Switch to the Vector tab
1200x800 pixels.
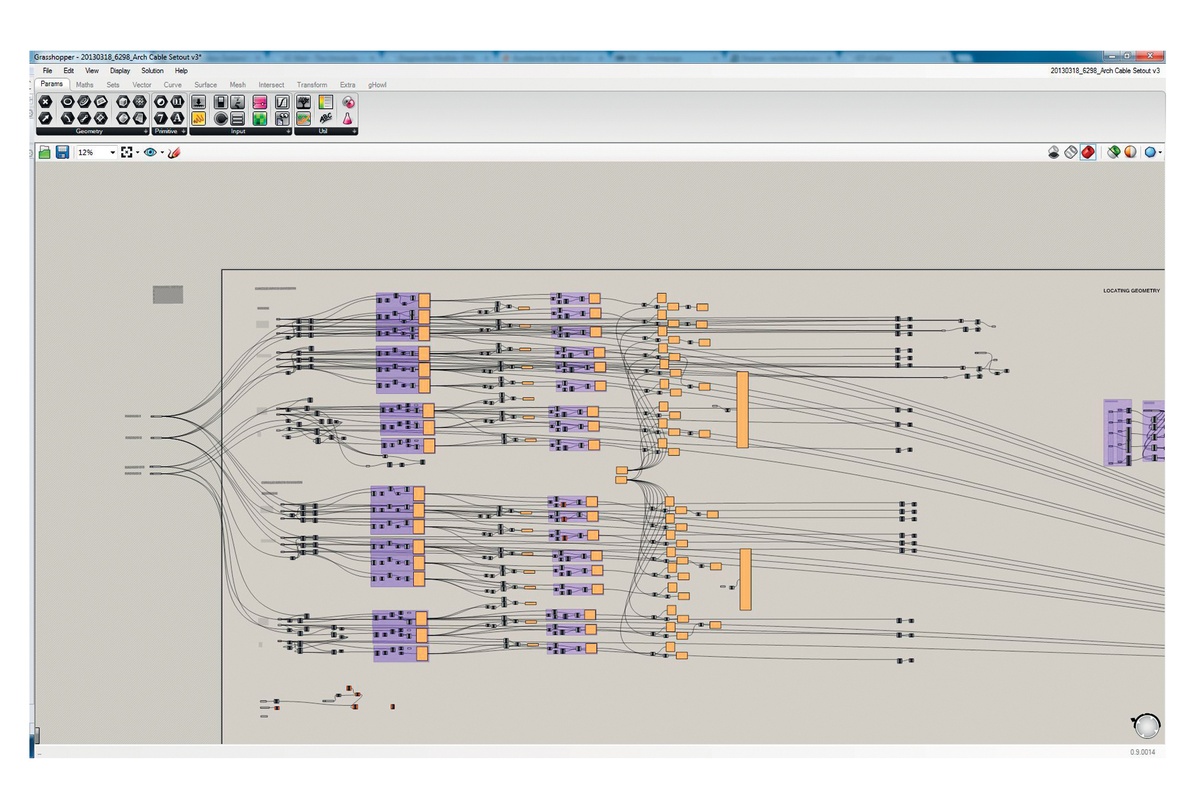(x=142, y=85)
